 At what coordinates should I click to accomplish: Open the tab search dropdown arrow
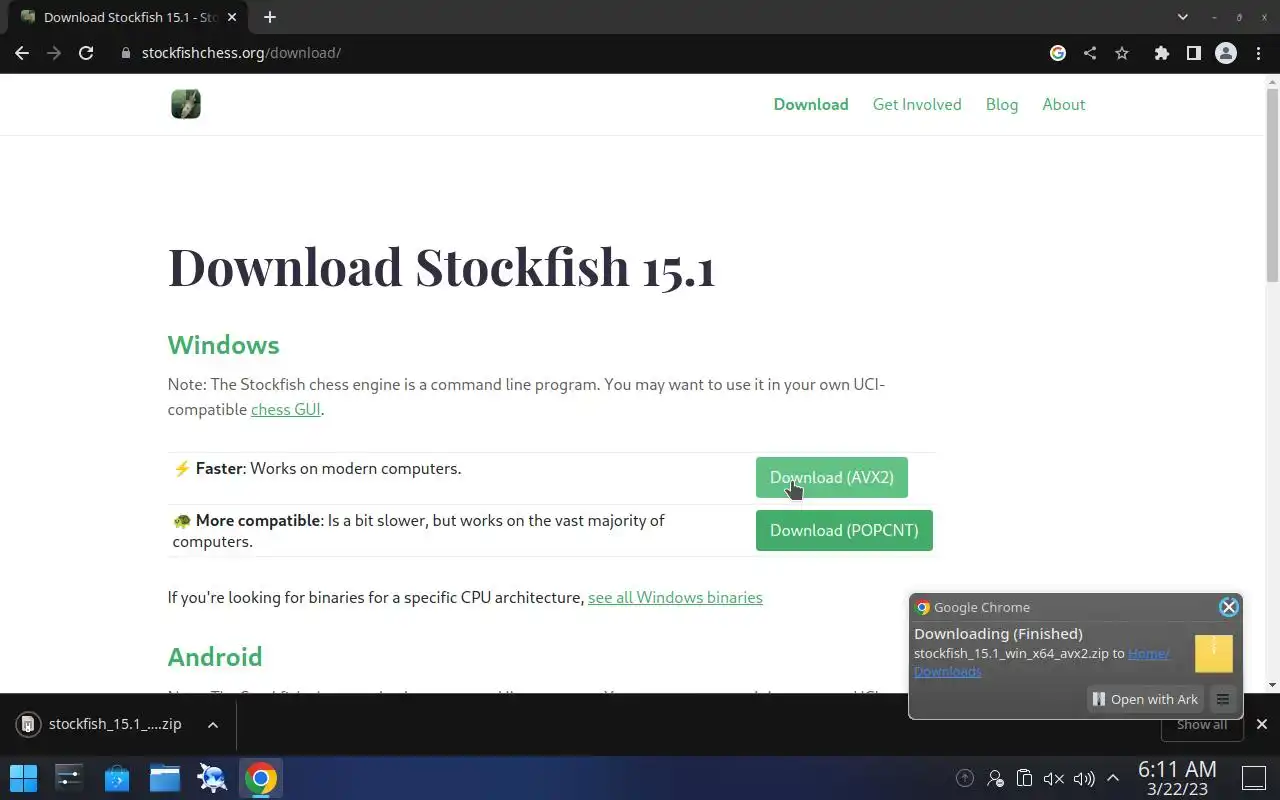tap(1183, 17)
